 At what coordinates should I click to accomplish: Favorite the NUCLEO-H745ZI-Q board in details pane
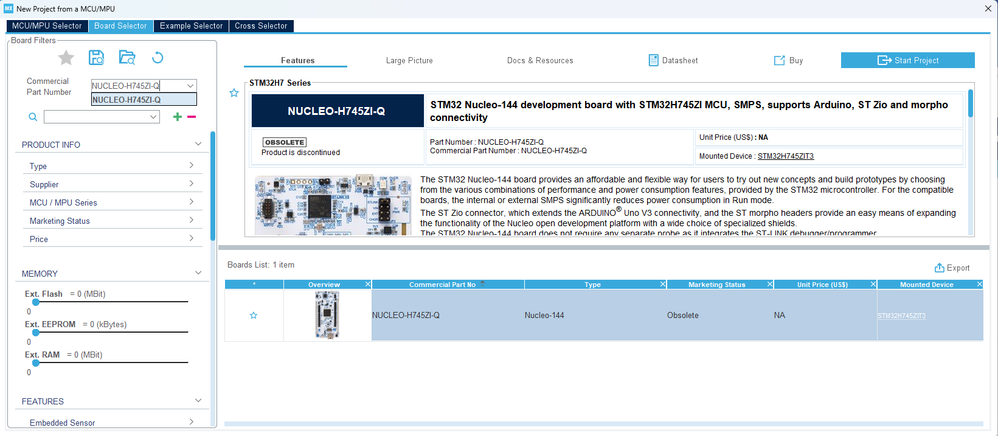pyautogui.click(x=234, y=93)
